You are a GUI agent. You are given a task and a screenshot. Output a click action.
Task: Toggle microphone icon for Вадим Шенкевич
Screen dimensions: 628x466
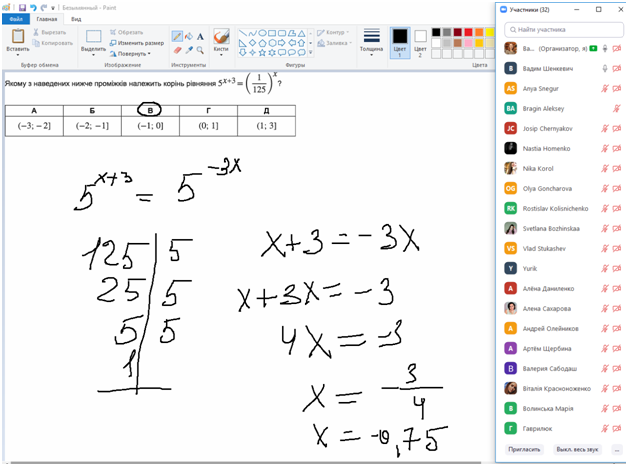(x=605, y=68)
